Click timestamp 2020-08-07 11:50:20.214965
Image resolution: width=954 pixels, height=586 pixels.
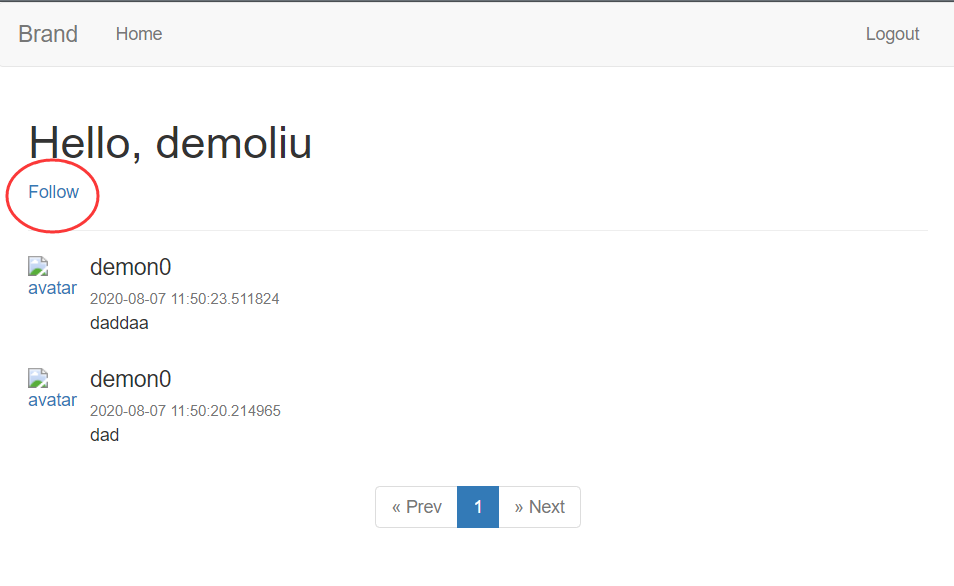185,411
